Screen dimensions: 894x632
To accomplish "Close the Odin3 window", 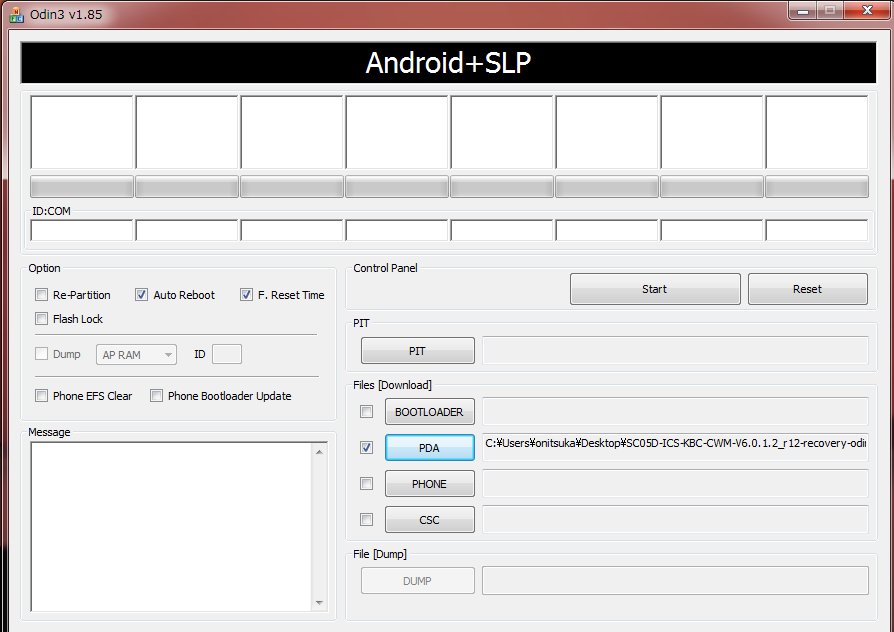I will [867, 10].
